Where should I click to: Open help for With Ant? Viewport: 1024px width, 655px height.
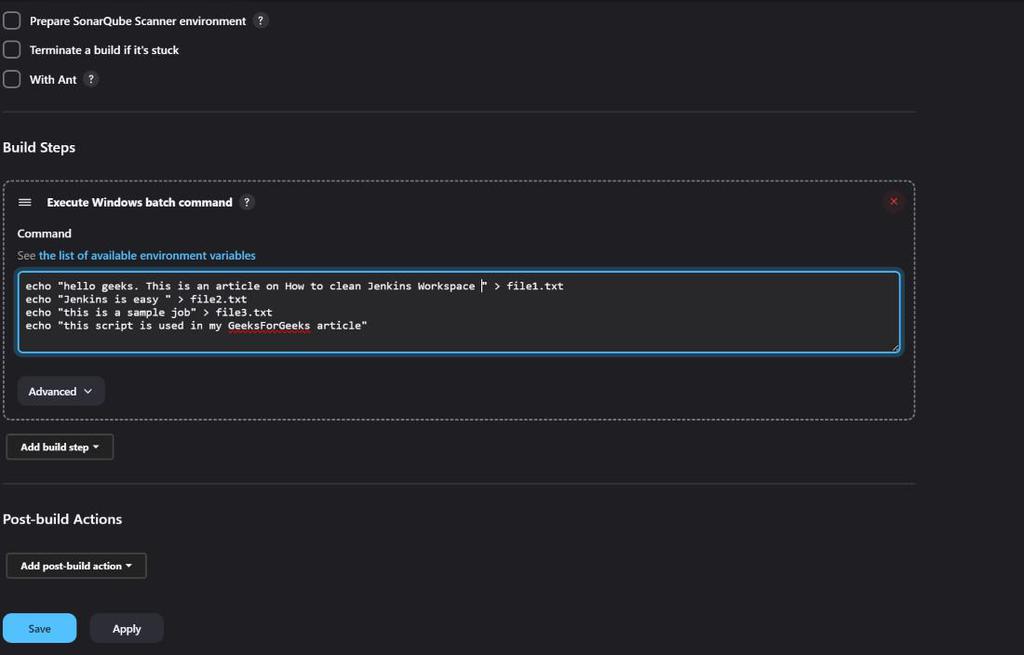89,79
